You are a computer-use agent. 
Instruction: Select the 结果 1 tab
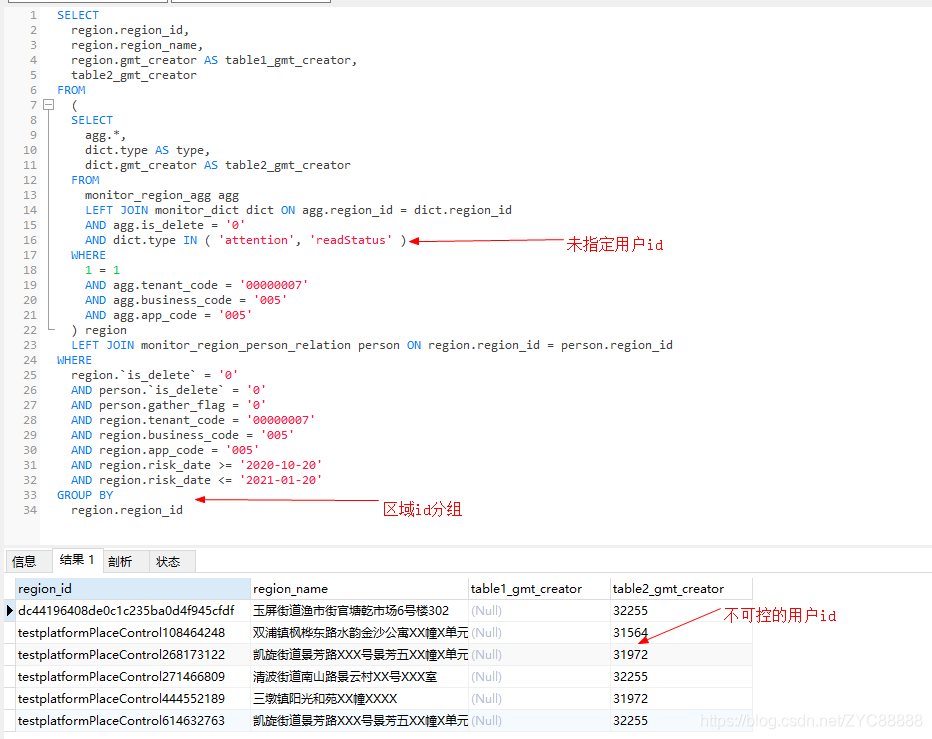(77, 560)
